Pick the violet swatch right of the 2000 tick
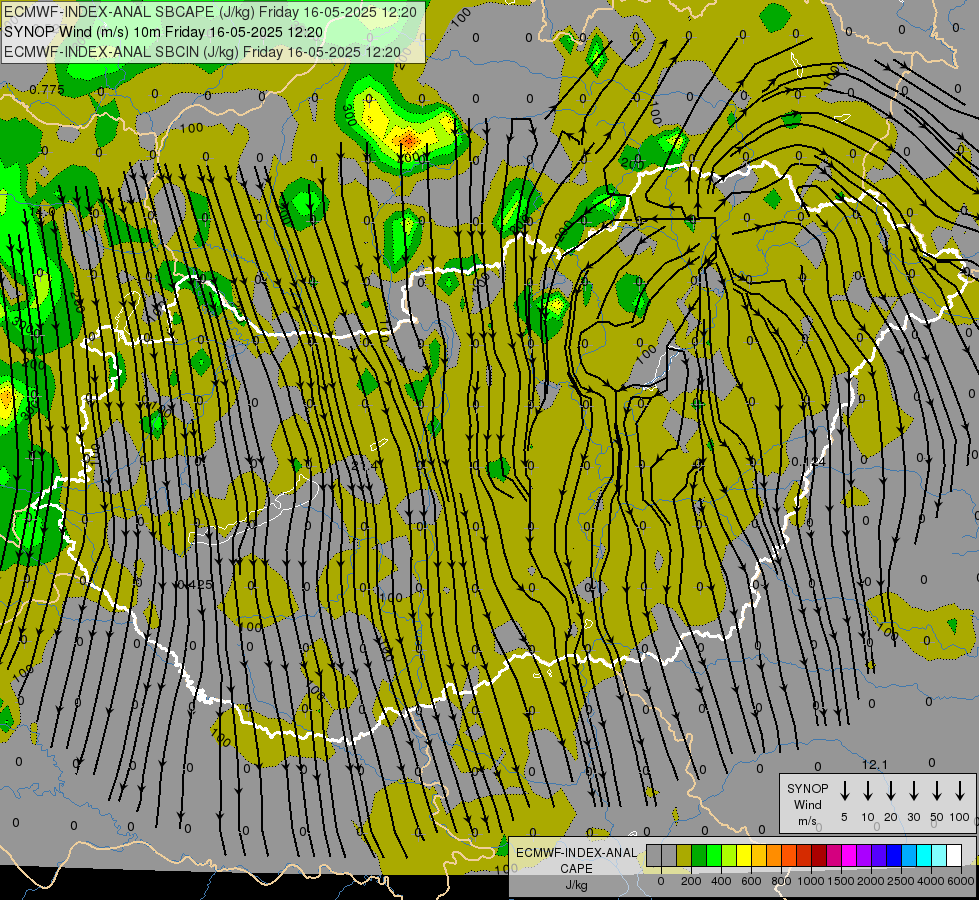 click(878, 856)
